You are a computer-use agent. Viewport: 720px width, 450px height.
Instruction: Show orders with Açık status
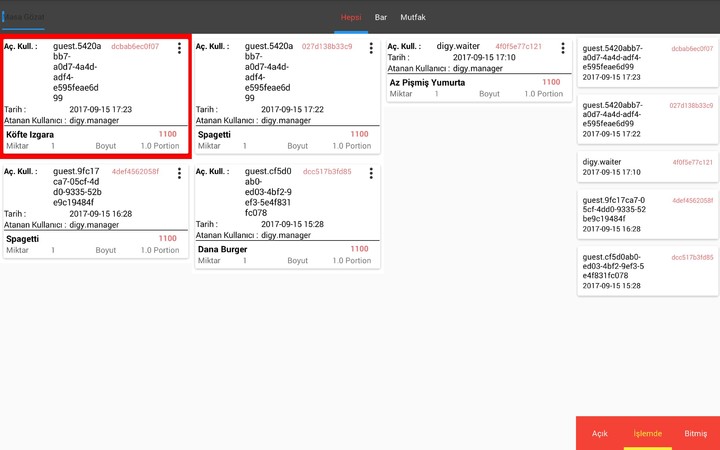pos(600,433)
